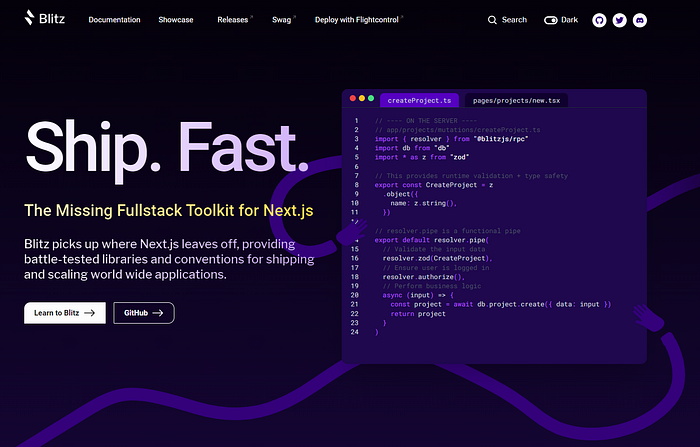Switch to the pages/projects/new.tsx tab
This screenshot has height=447, width=700.
517,100
